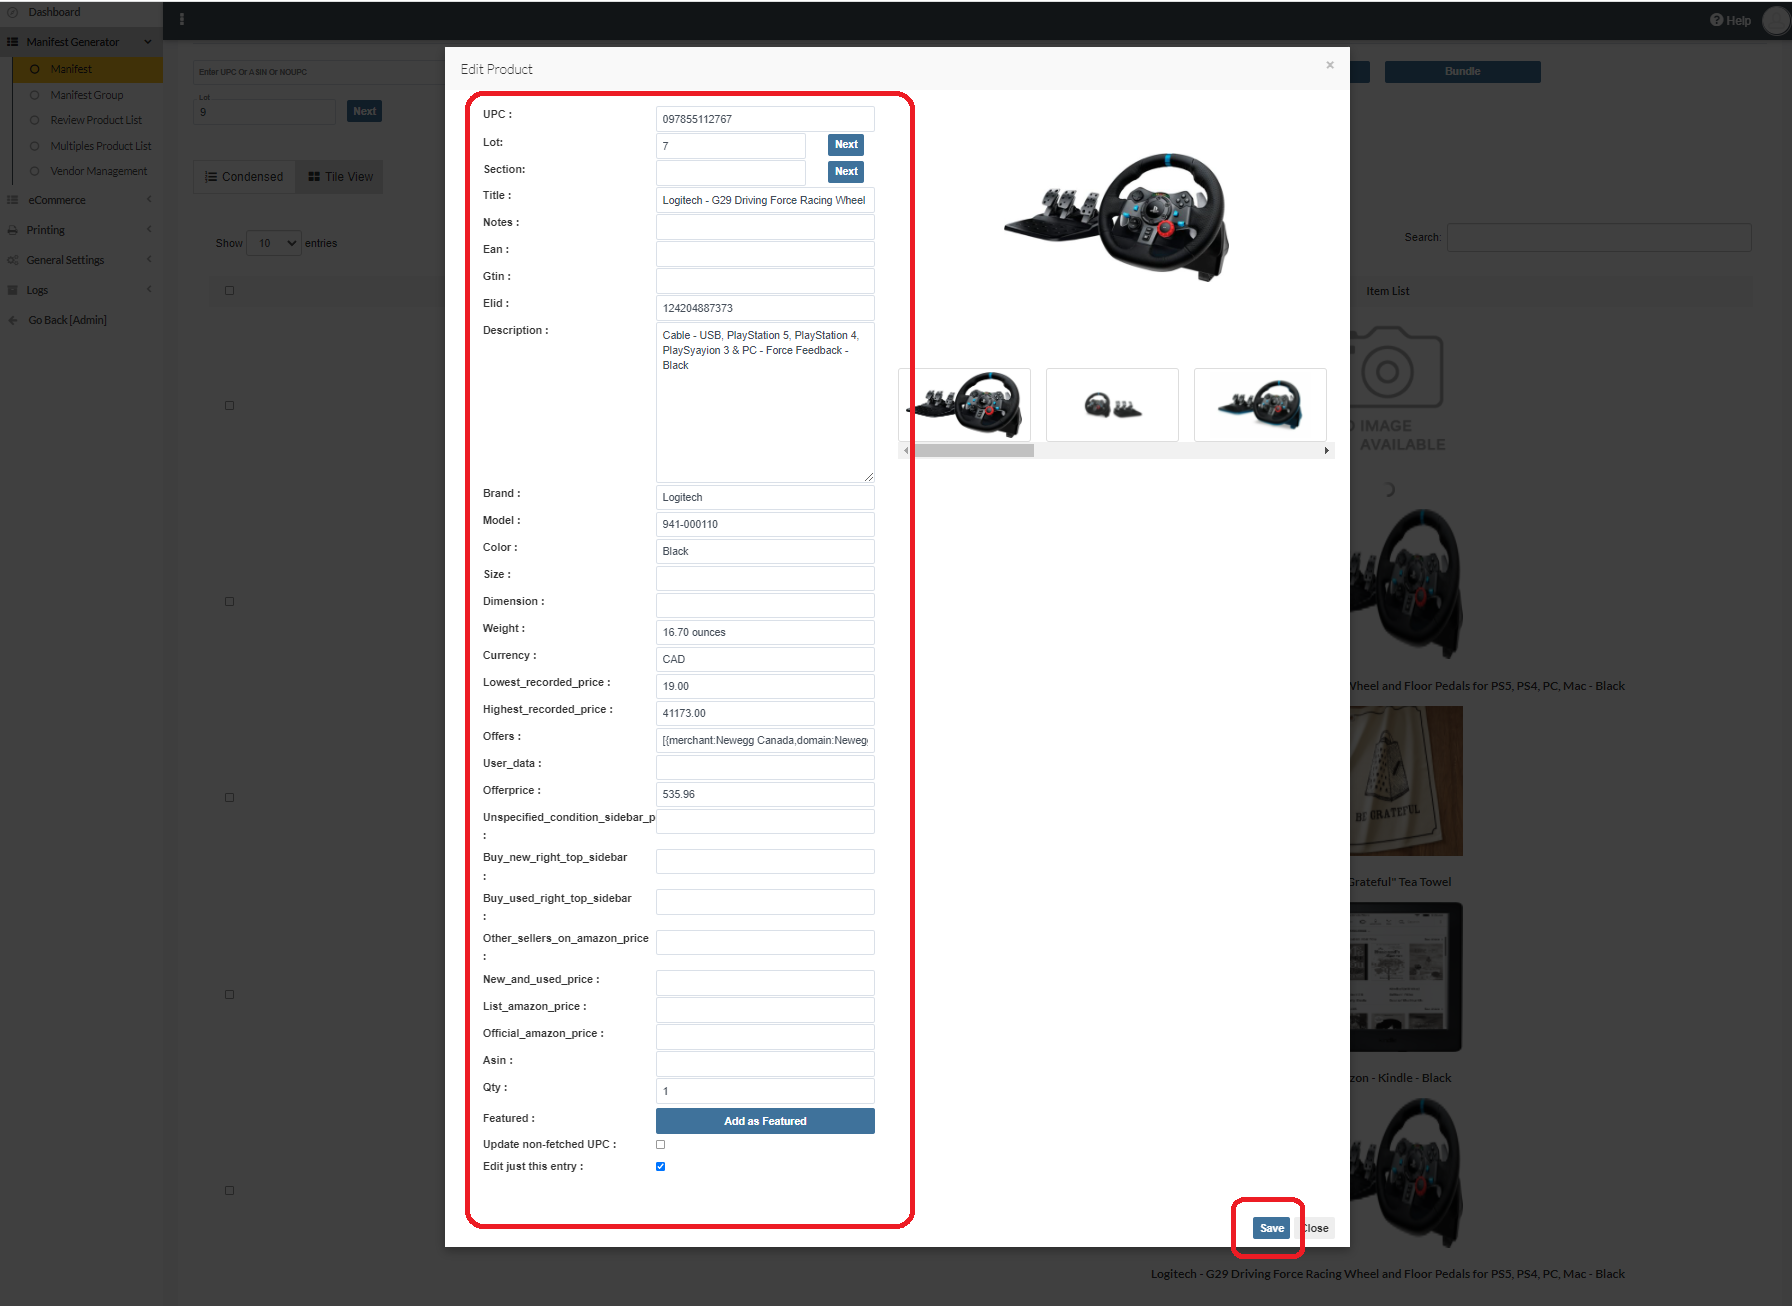The width and height of the screenshot is (1792, 1306).
Task: Click the Bundle button in background page
Action: tap(1462, 72)
